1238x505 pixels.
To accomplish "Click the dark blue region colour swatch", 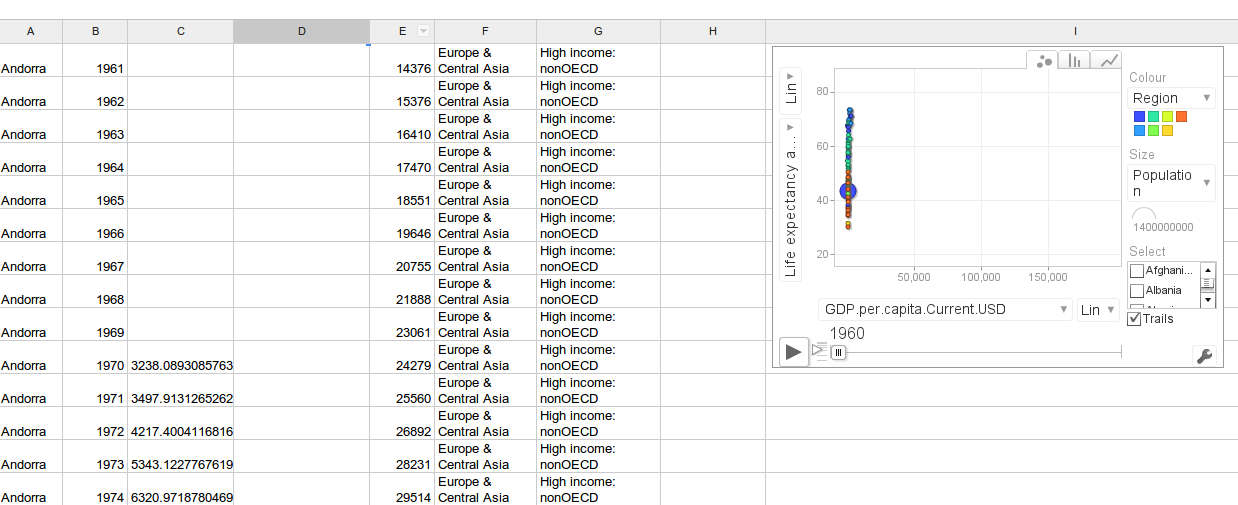I will 1139,117.
